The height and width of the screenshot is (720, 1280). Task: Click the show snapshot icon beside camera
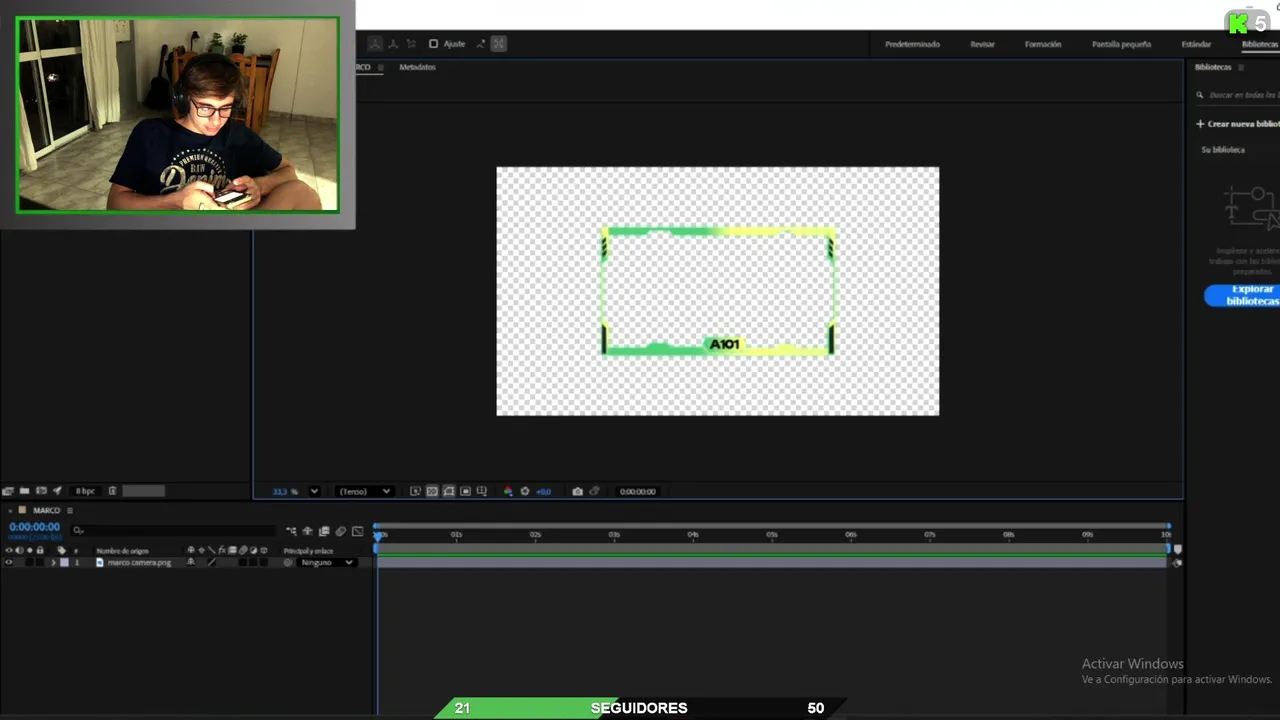594,491
